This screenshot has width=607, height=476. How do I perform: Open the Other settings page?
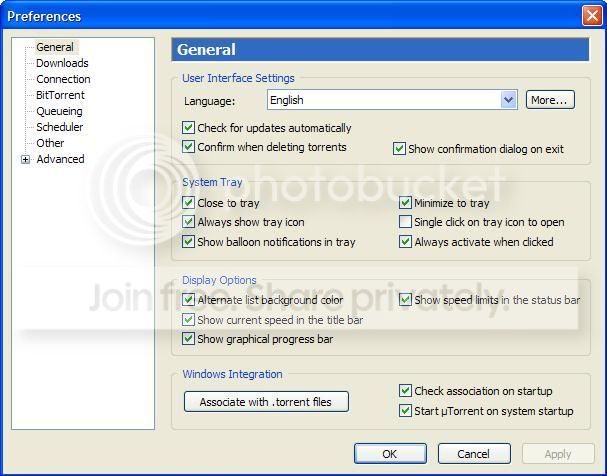pos(50,143)
